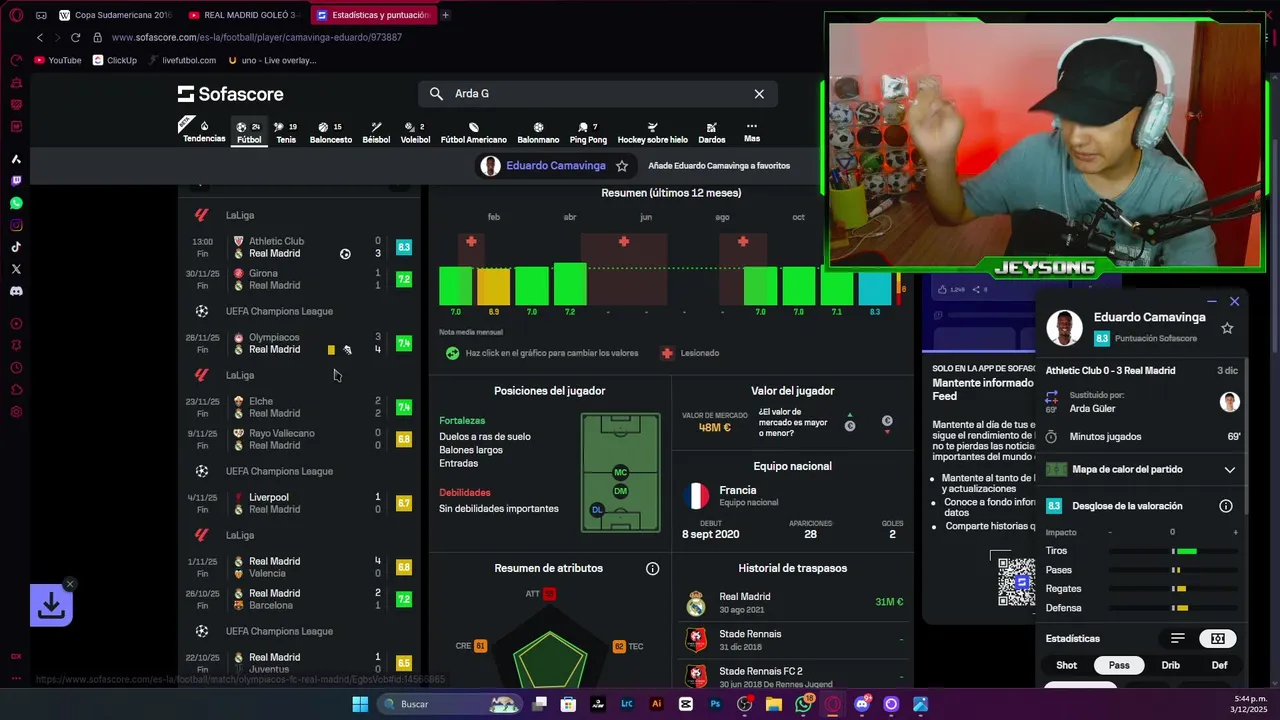Open the Dardos sport section
Image resolution: width=1280 pixels, height=720 pixels.
[712, 132]
